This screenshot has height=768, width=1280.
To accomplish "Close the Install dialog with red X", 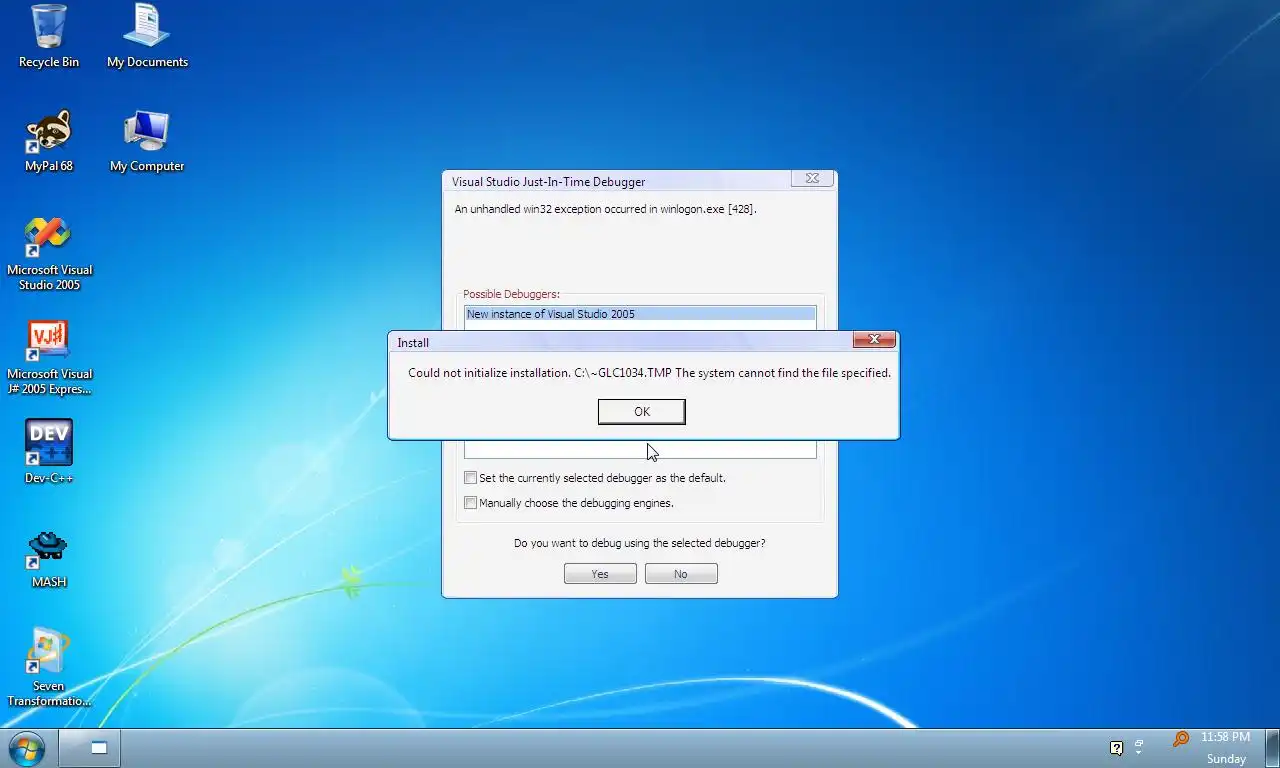I will point(874,340).
